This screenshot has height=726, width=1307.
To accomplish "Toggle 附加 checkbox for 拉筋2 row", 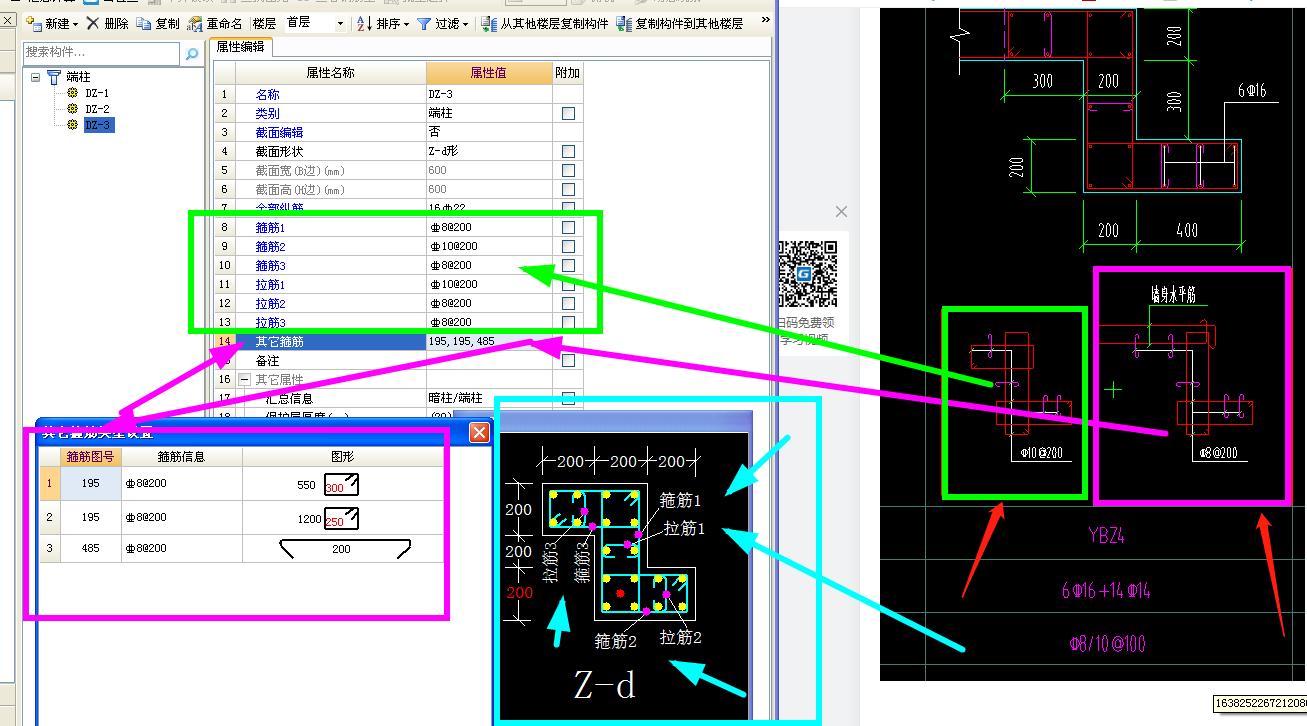I will coord(568,304).
